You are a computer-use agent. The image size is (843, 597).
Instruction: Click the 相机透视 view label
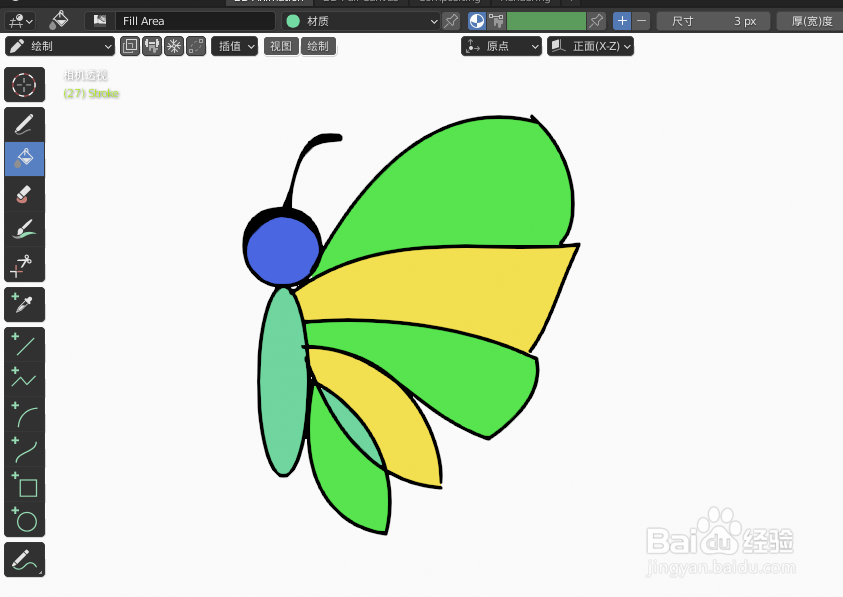85,75
